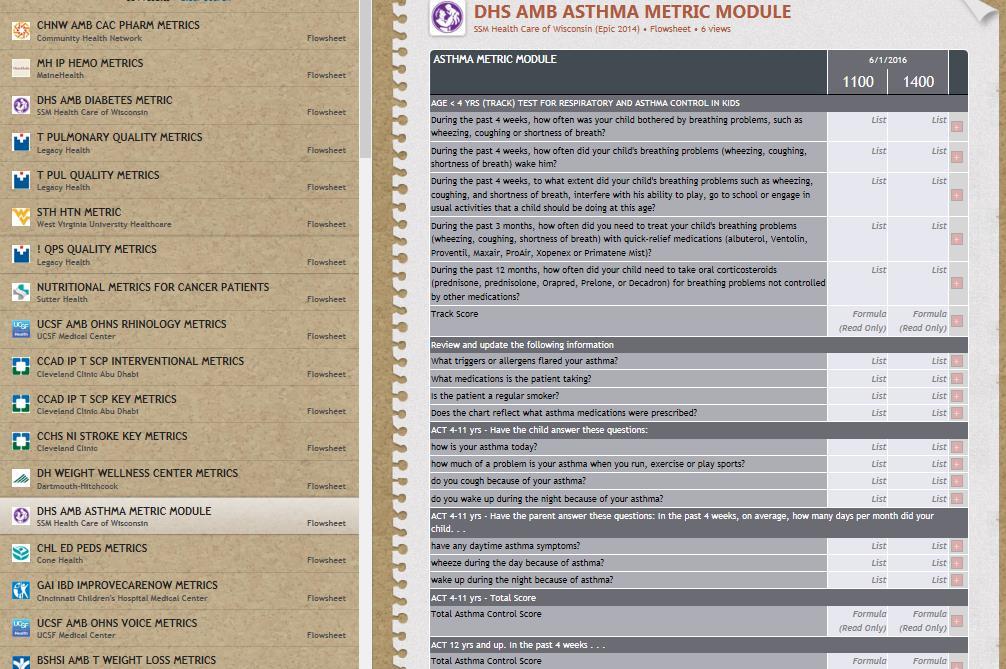Open 1100 List cell for 'how is your asthma today?'
Viewport: 1006px width, 669px height.
coord(858,447)
